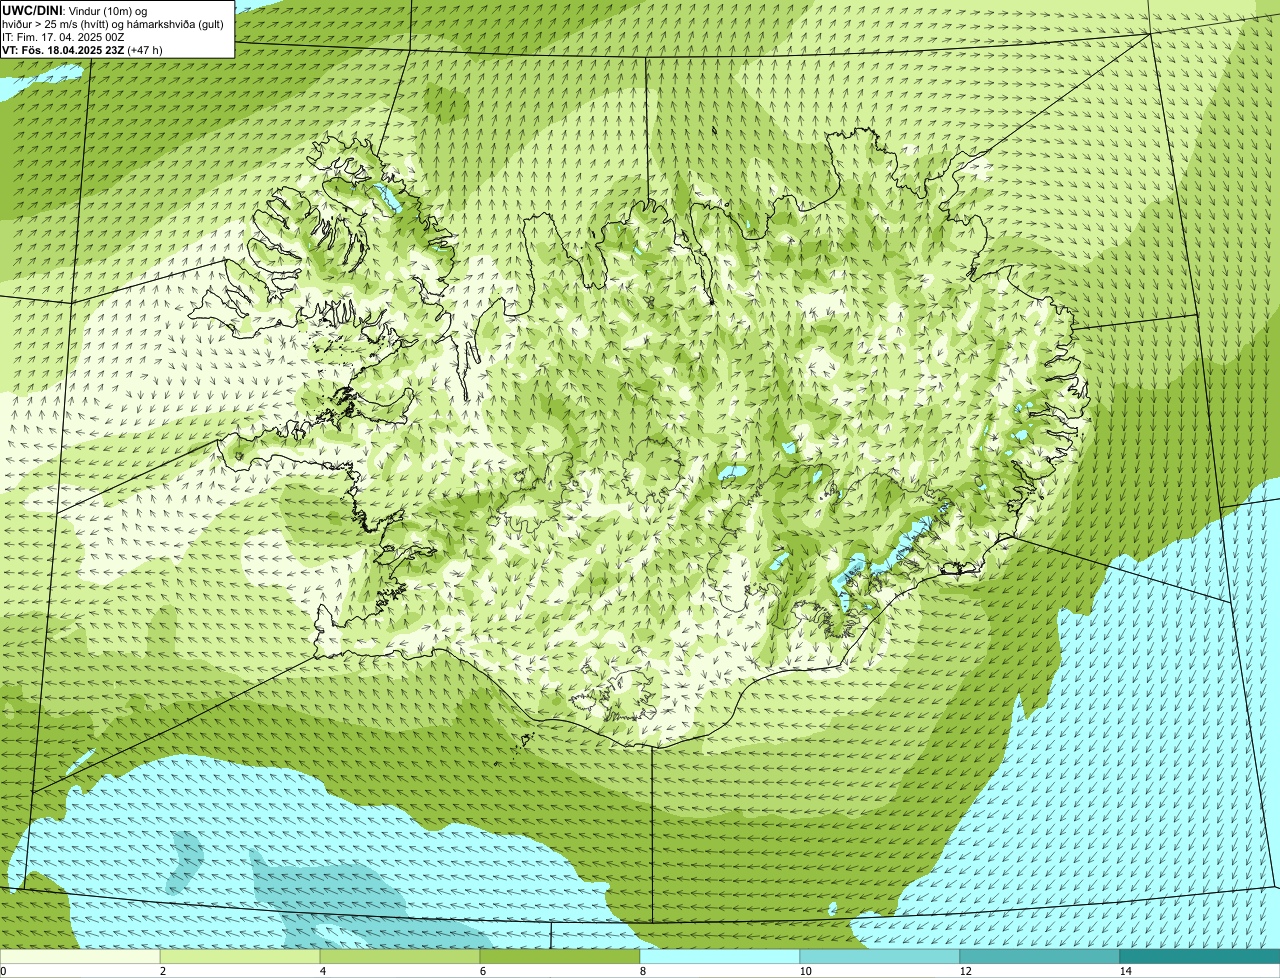Click the 'hviður > 25 m/s' legend line
Screen dimensions: 1280x978
112,23
